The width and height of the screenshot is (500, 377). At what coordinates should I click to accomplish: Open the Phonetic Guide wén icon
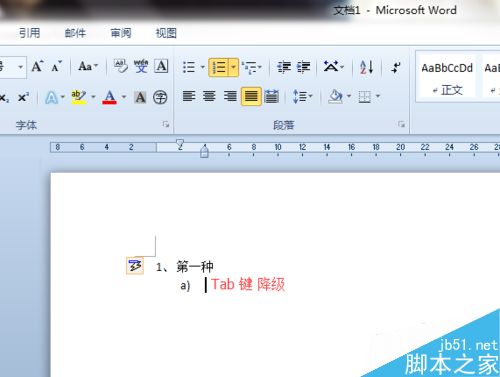[x=141, y=66]
